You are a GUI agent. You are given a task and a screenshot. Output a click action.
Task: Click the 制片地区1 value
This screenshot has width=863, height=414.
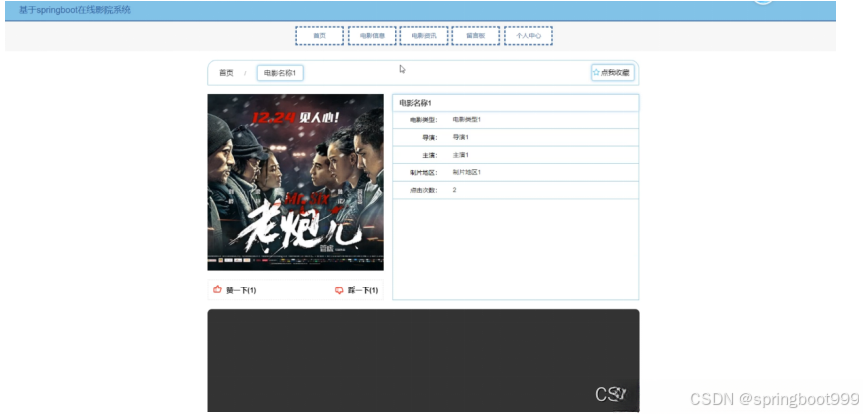pyautogui.click(x=467, y=172)
